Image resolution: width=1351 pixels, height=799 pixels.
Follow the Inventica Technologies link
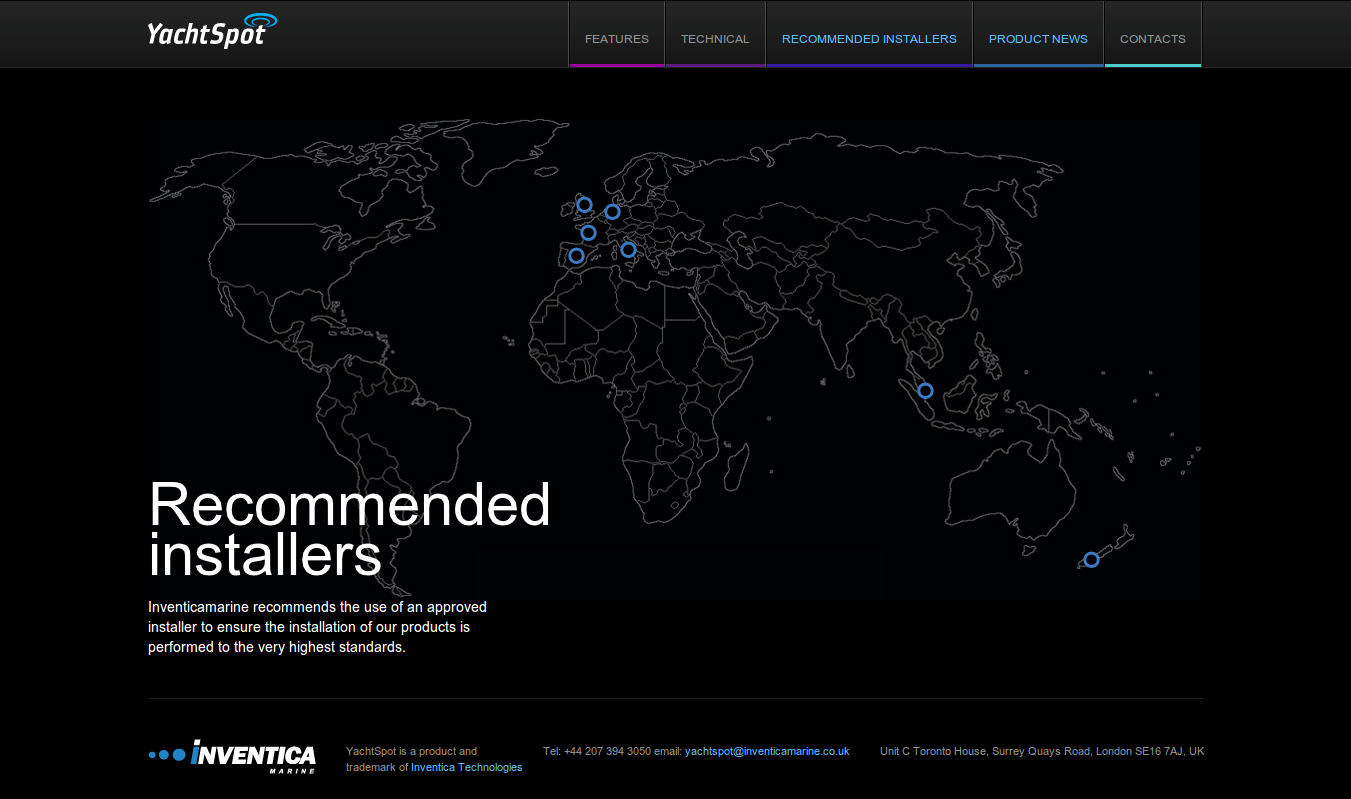click(467, 767)
